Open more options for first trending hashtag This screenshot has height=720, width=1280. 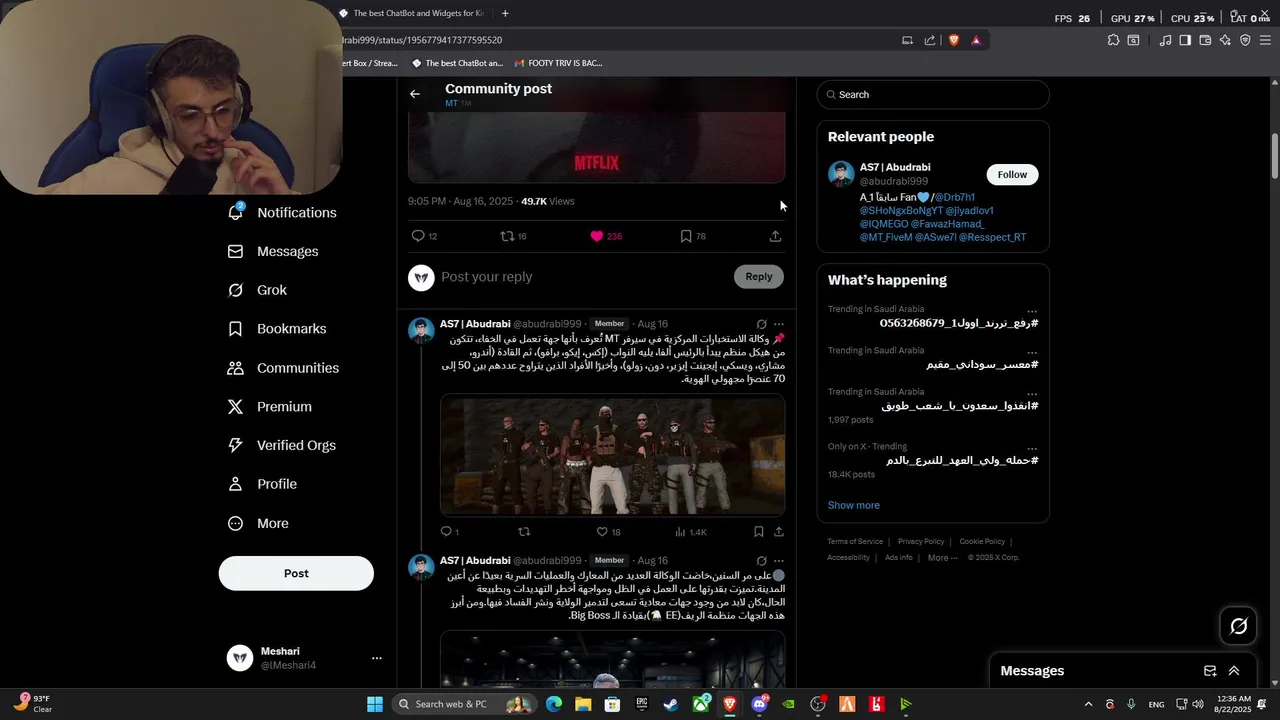[1032, 311]
